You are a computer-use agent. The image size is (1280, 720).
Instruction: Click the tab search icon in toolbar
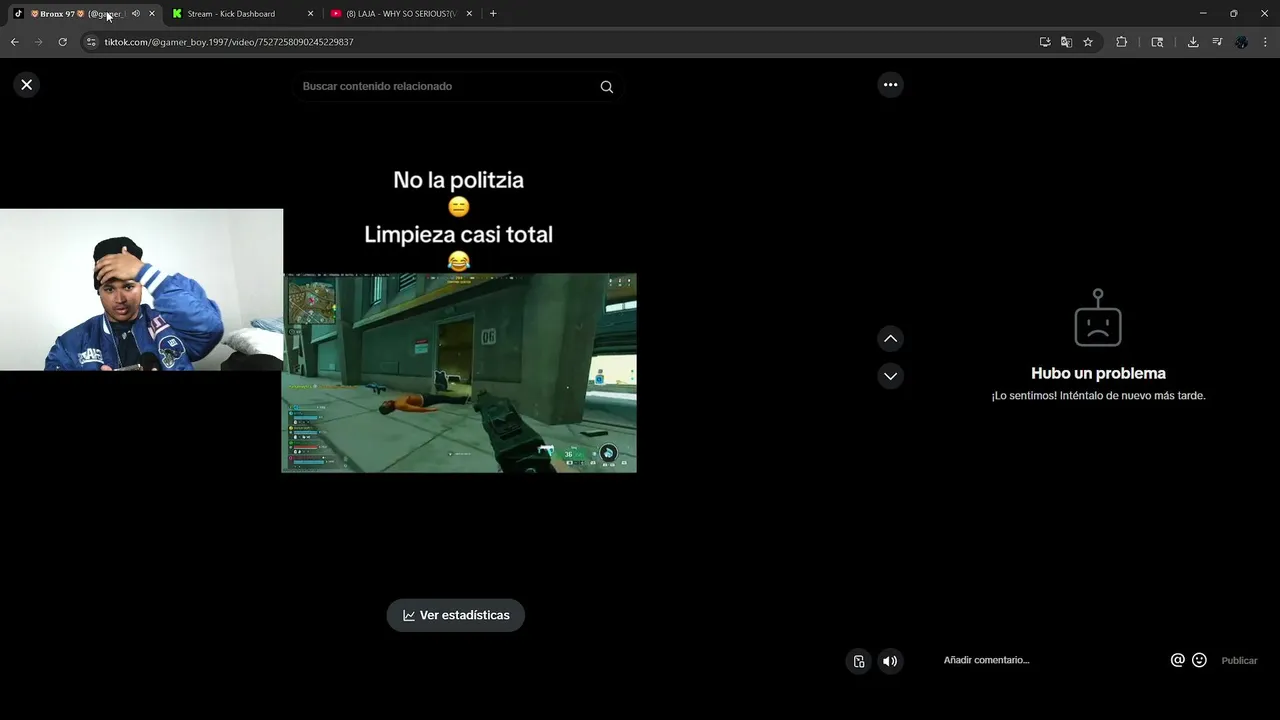1157,42
